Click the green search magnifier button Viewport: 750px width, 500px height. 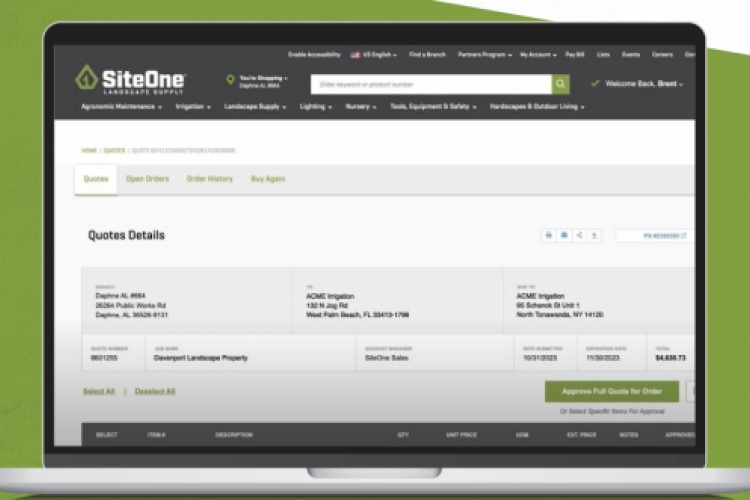point(562,84)
